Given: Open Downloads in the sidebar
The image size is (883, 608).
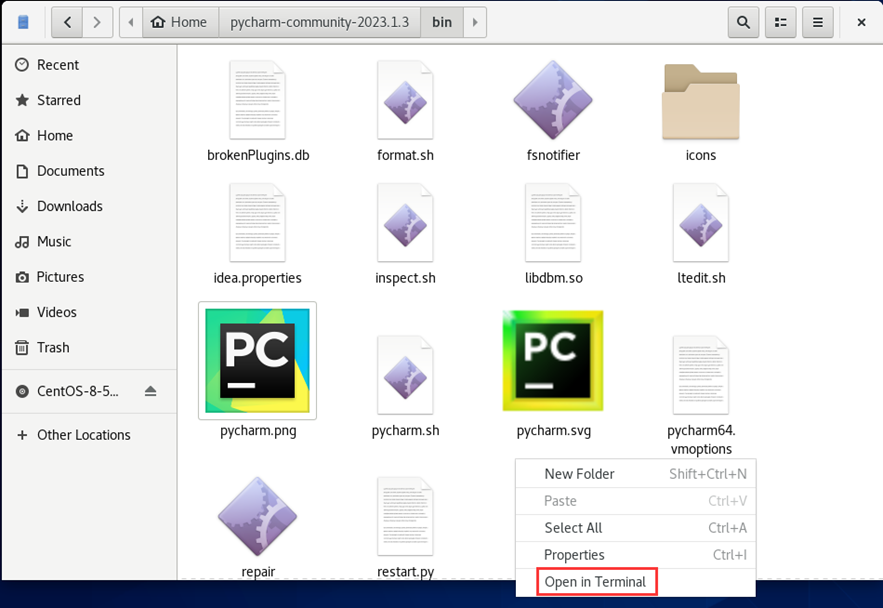Looking at the screenshot, I should (89, 206).
